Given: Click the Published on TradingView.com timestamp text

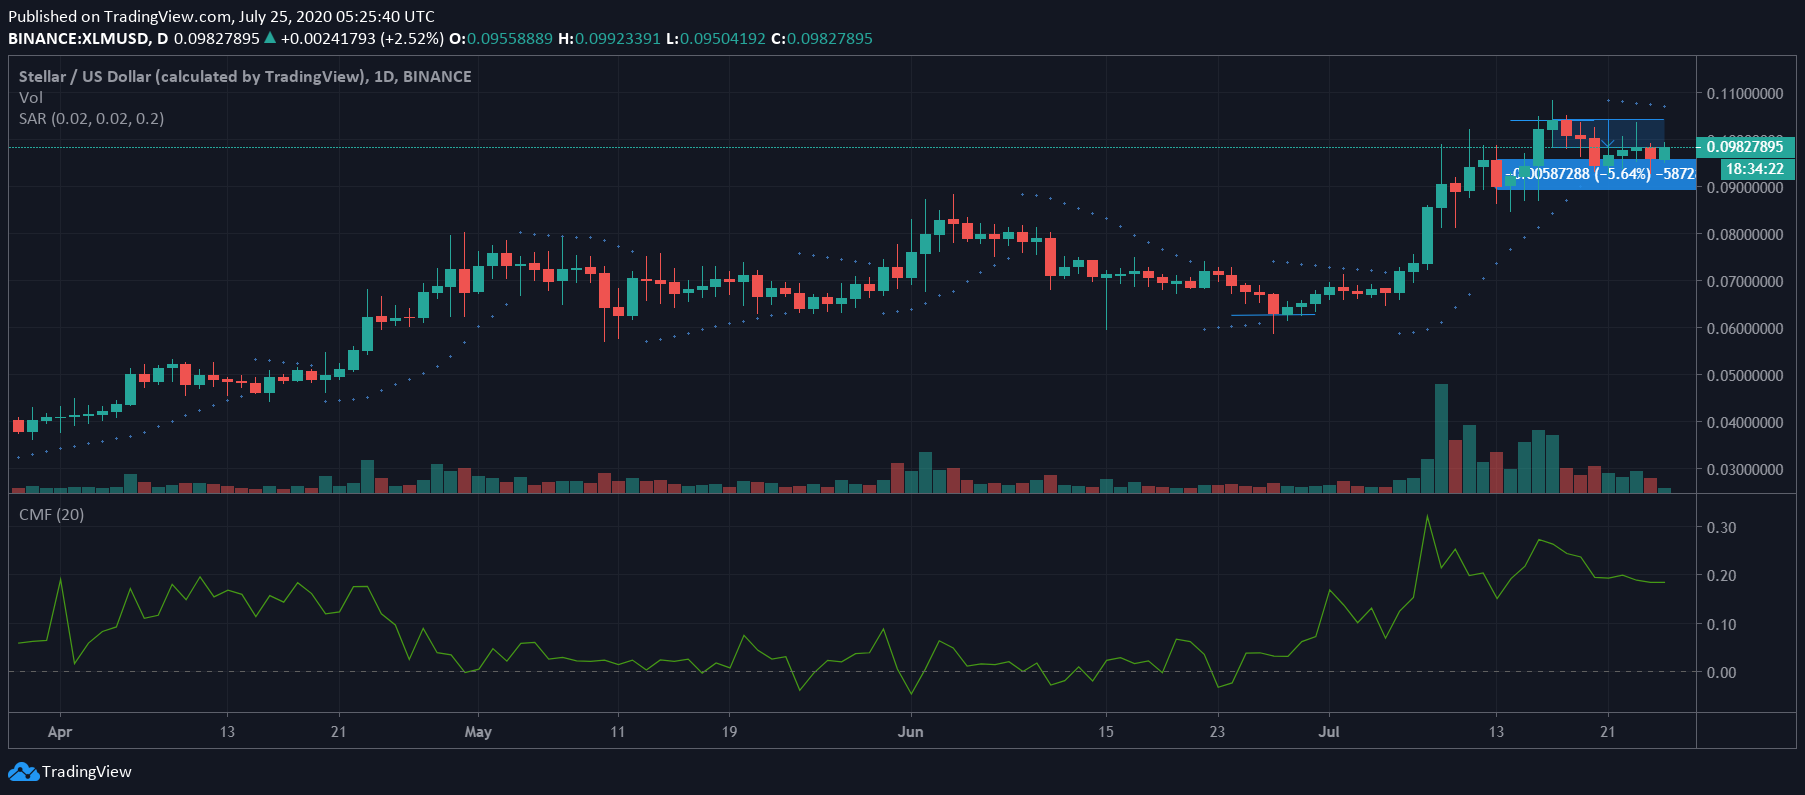Looking at the screenshot, I should coord(221,17).
